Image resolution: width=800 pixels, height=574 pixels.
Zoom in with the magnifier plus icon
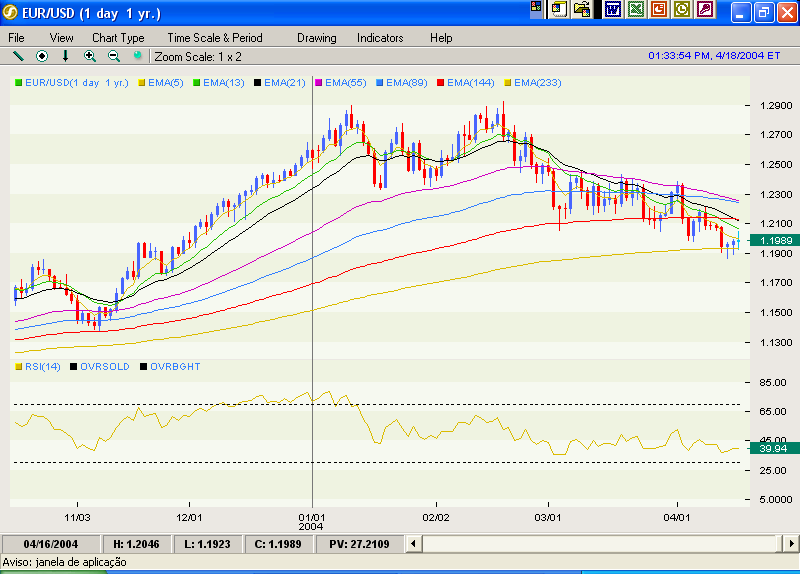[90, 56]
